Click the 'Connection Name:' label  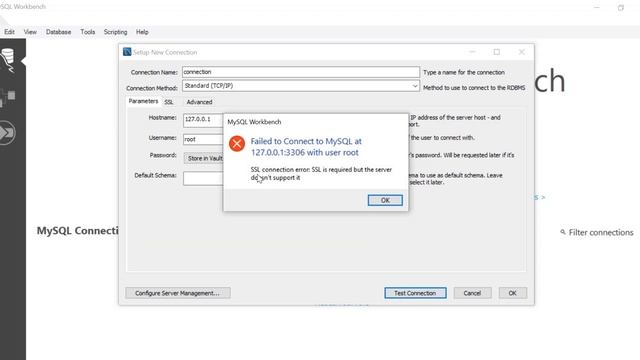154,72
